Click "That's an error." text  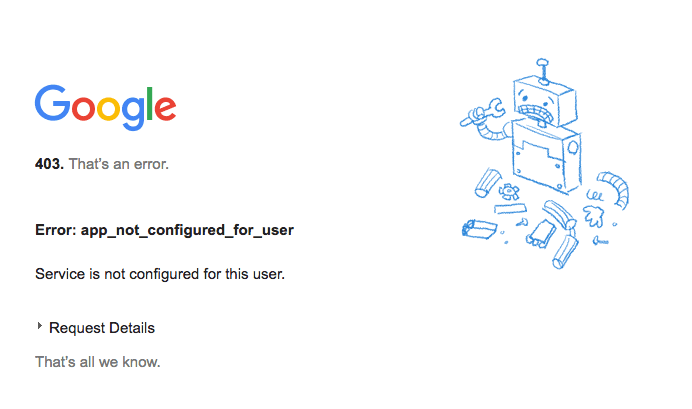(119, 164)
